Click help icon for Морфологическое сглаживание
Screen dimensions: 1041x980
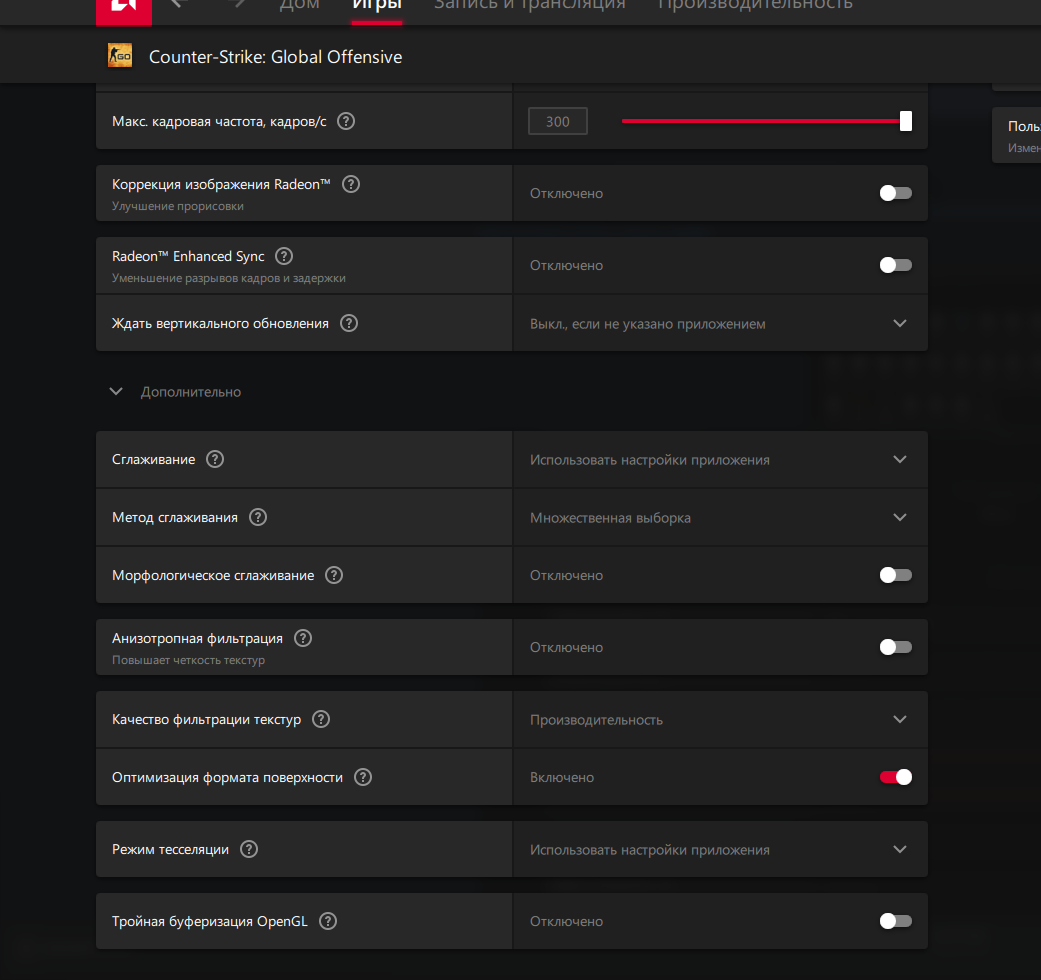click(x=334, y=575)
